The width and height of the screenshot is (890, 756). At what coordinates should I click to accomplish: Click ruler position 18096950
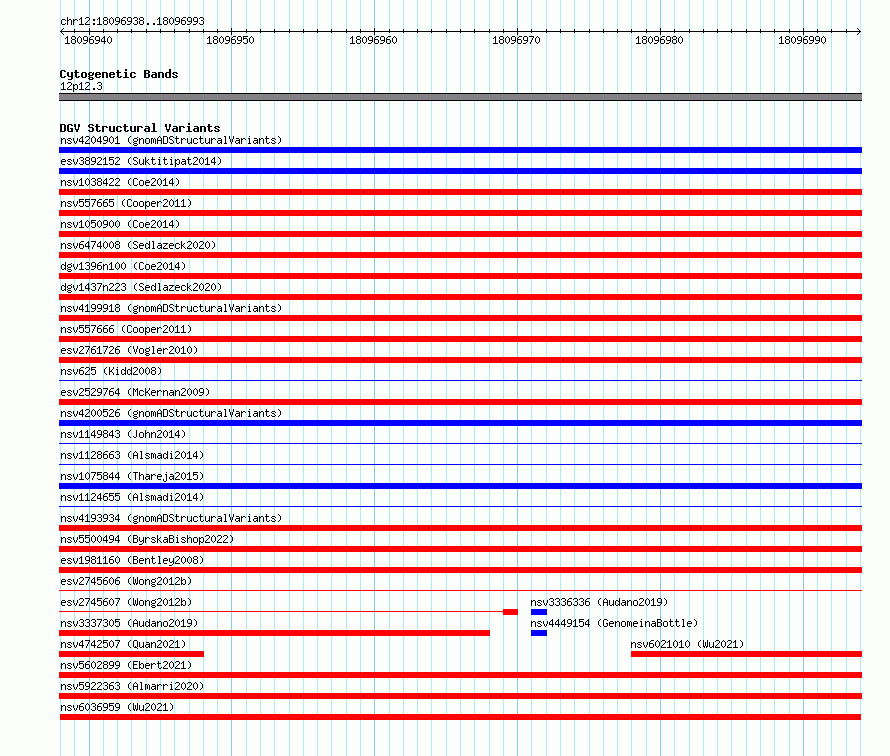tap(230, 40)
